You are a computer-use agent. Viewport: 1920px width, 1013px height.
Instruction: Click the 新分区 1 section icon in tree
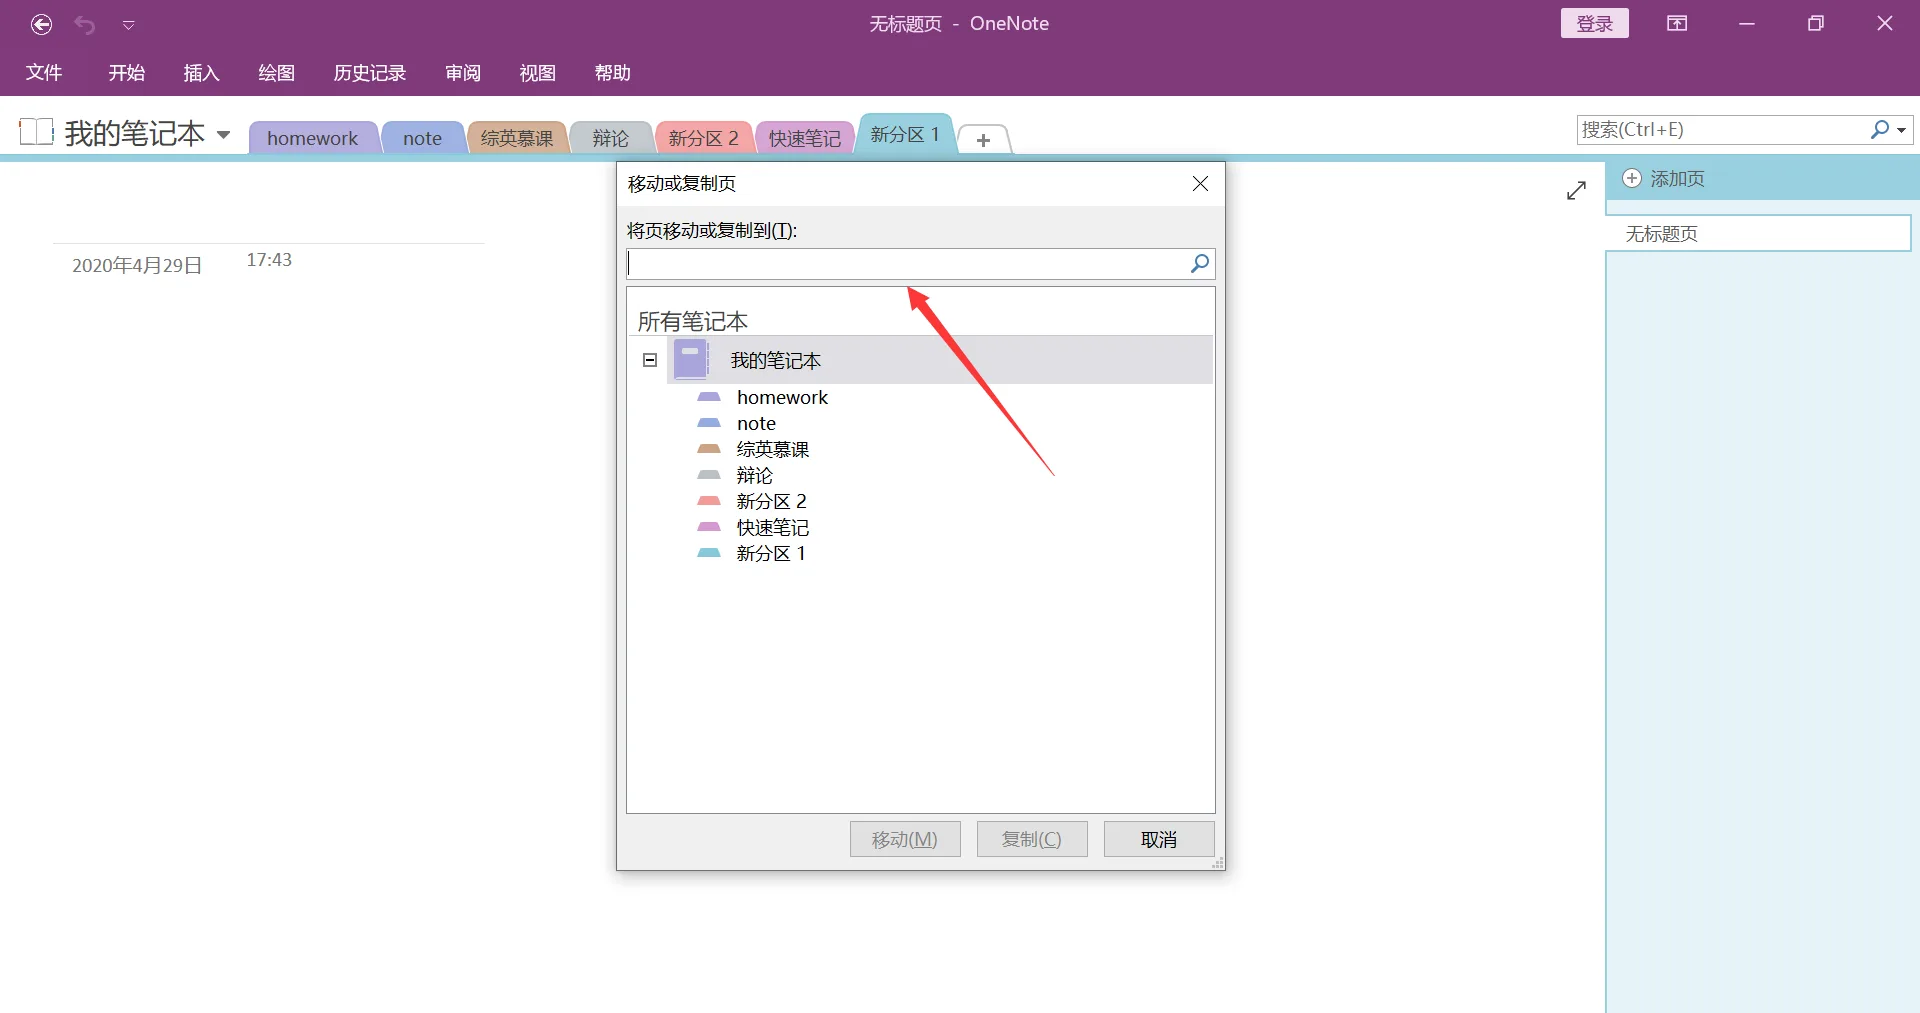709,553
